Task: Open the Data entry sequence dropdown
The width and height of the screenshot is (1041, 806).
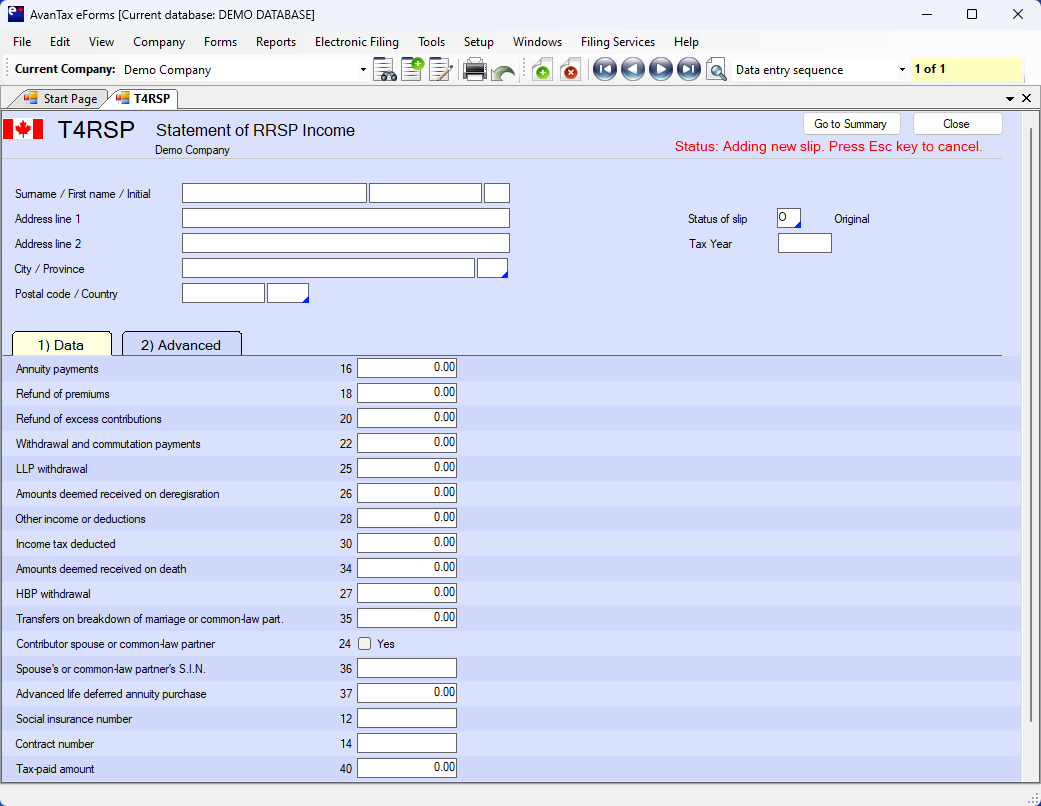Action: (x=902, y=70)
